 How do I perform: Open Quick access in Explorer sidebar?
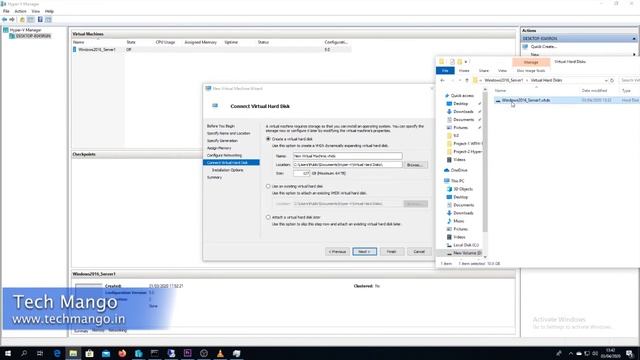click(x=462, y=96)
